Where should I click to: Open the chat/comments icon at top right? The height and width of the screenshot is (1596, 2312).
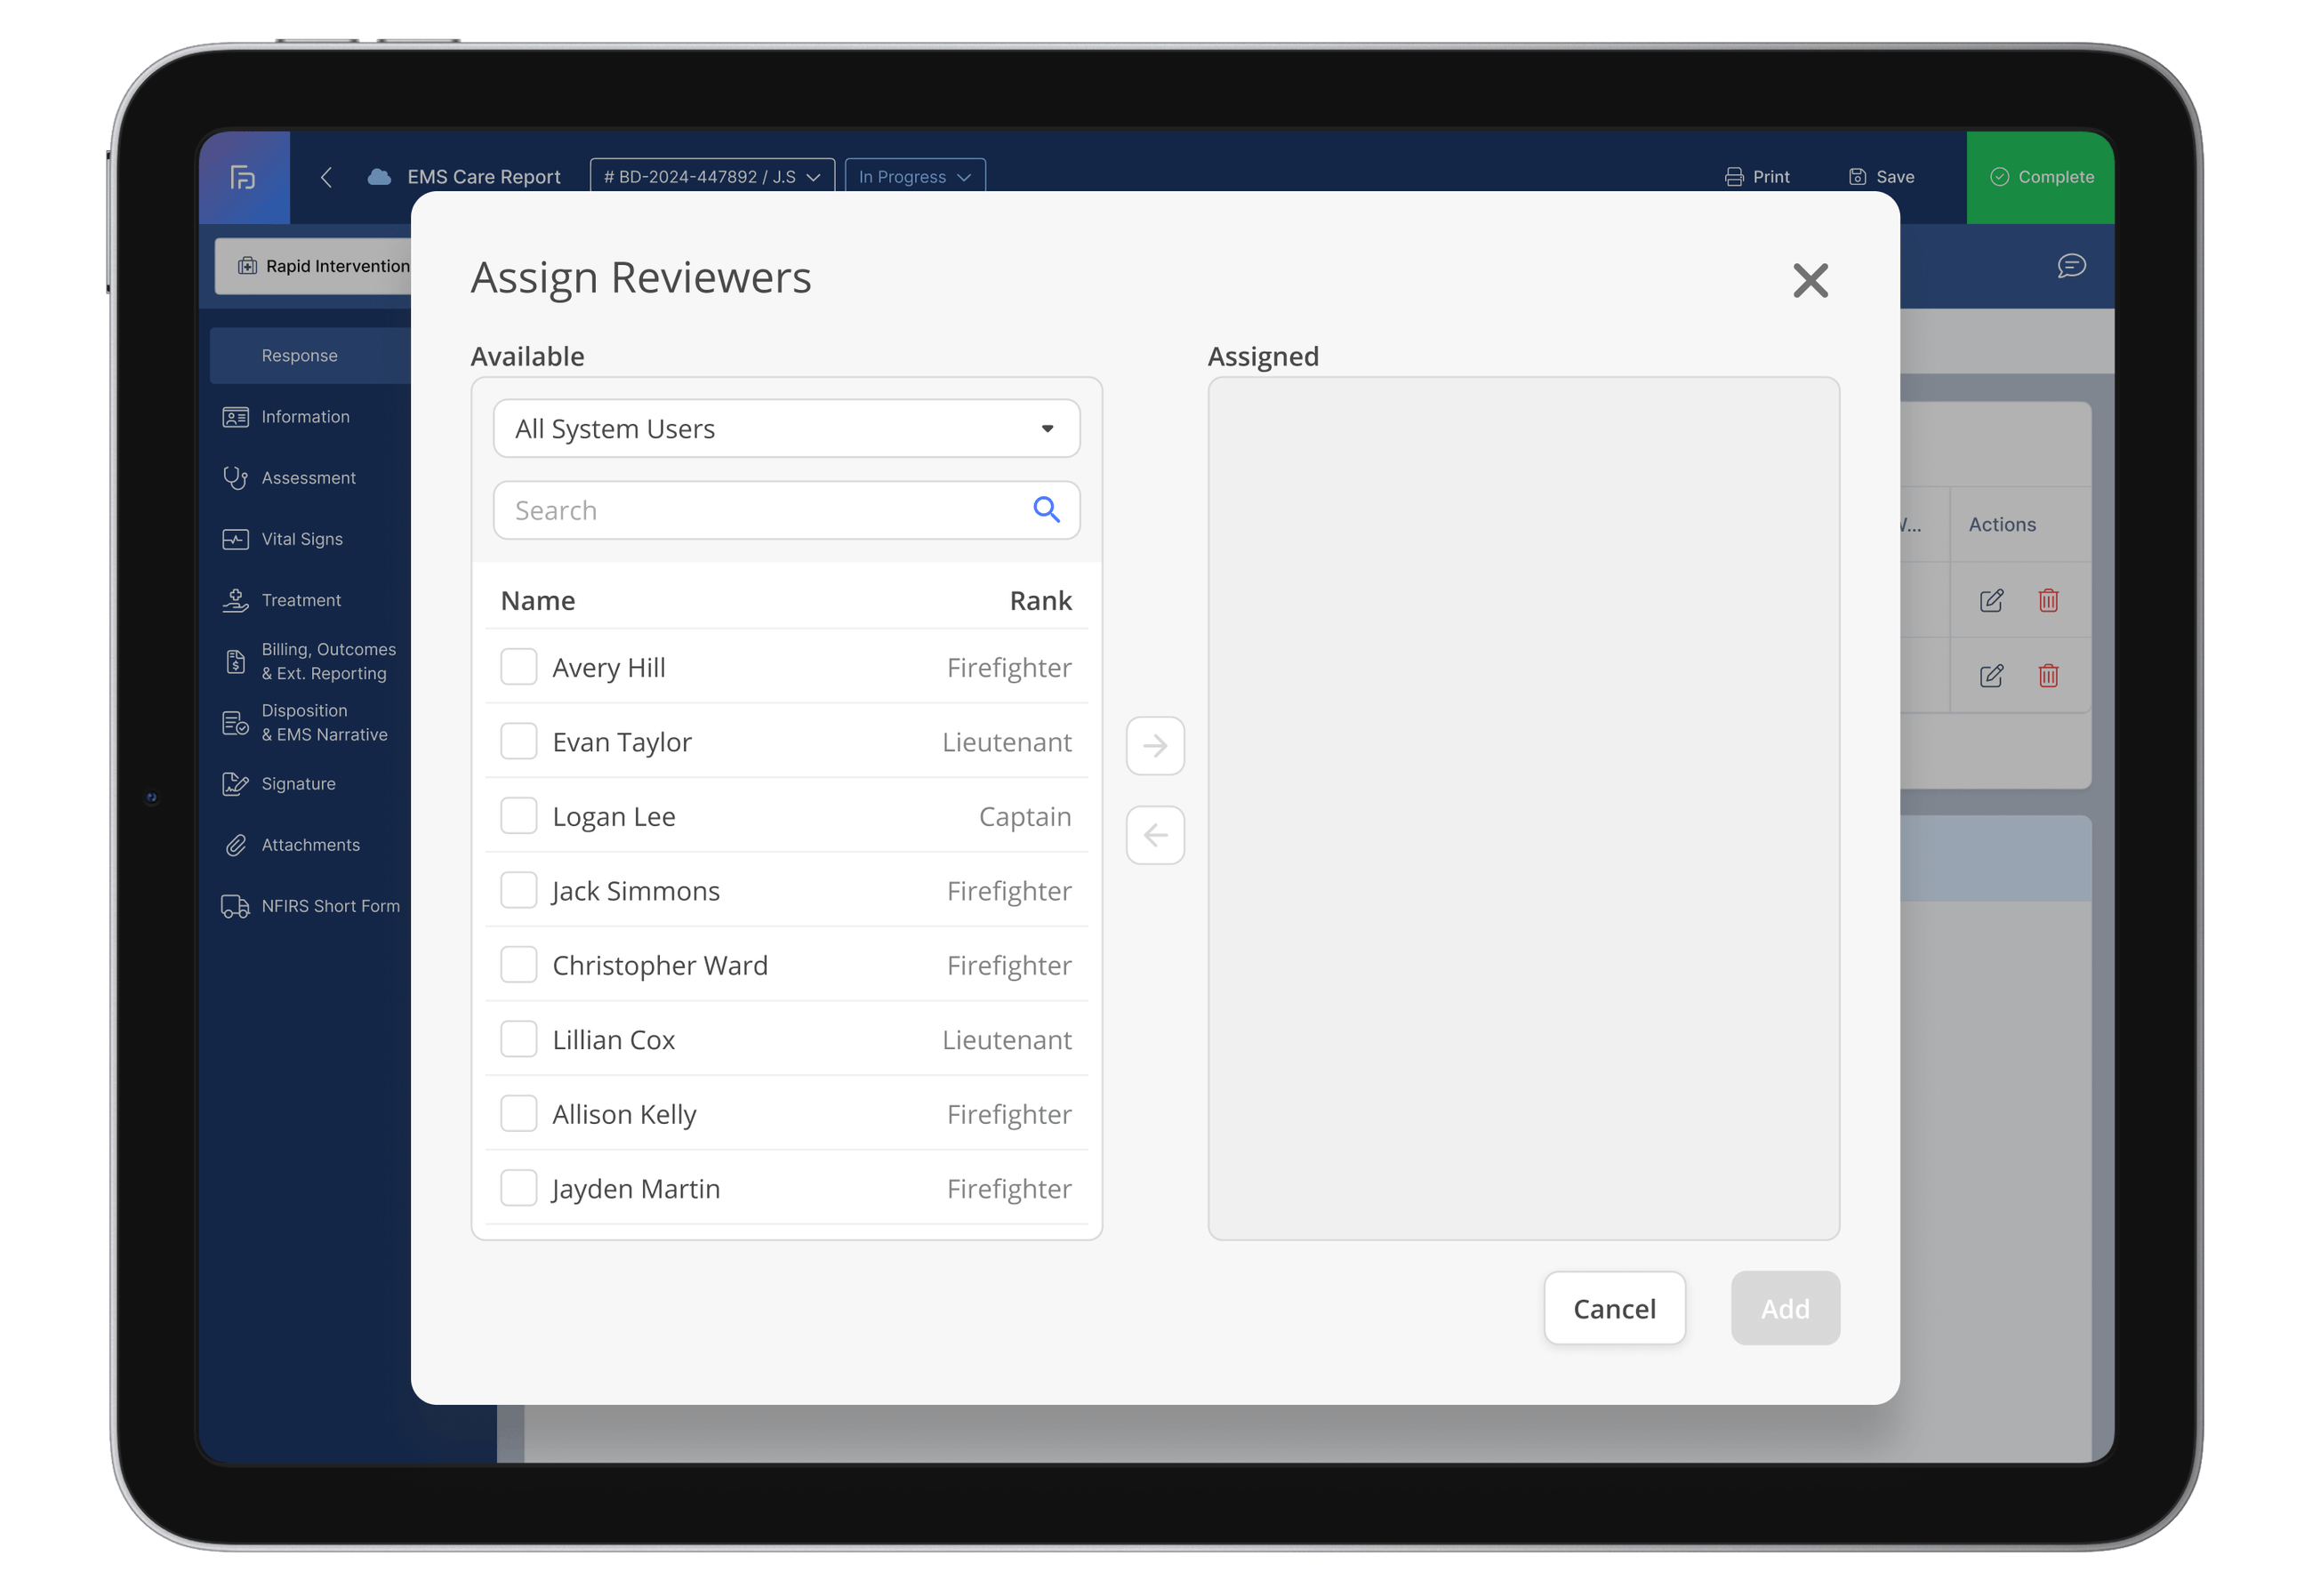(2071, 265)
